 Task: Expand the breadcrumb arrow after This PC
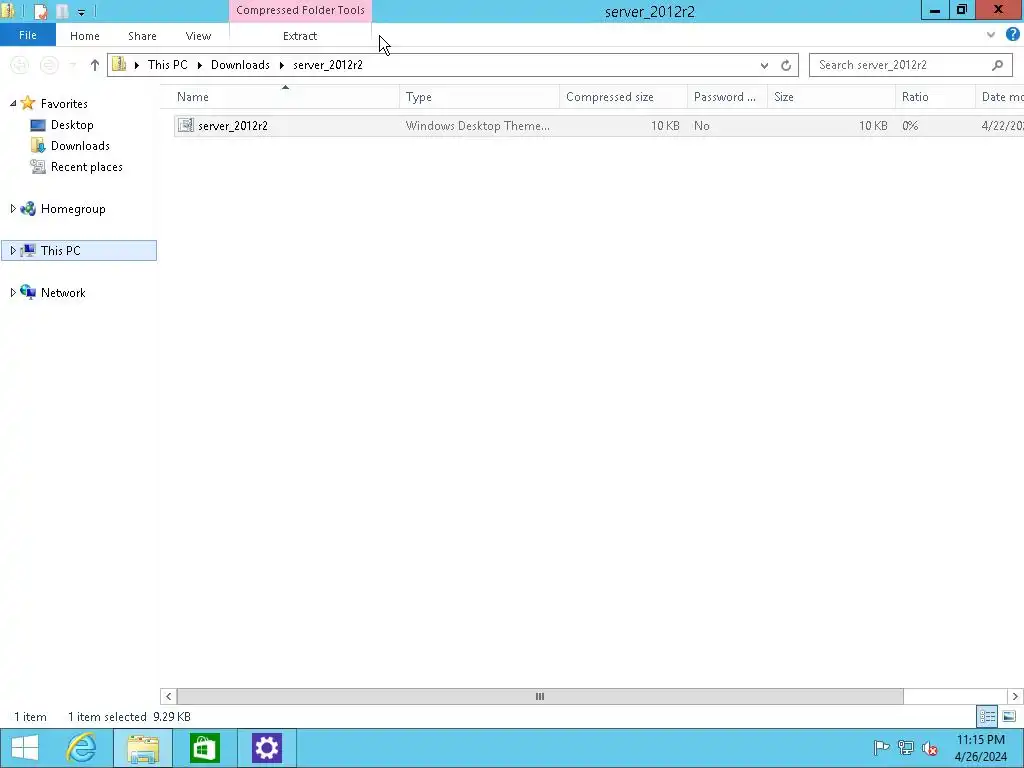(x=199, y=65)
